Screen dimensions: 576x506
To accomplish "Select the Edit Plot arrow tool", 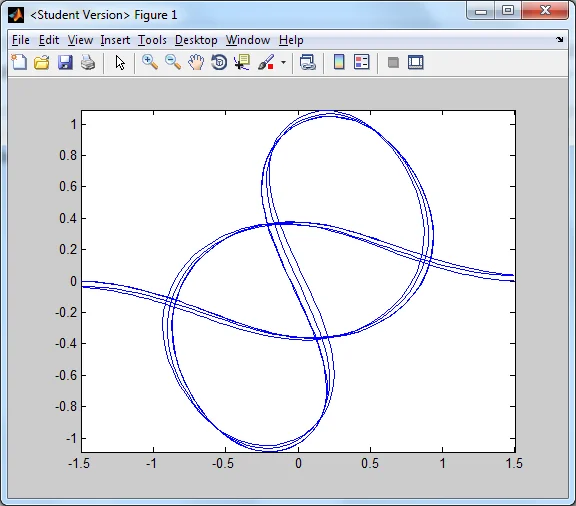I will click(120, 62).
